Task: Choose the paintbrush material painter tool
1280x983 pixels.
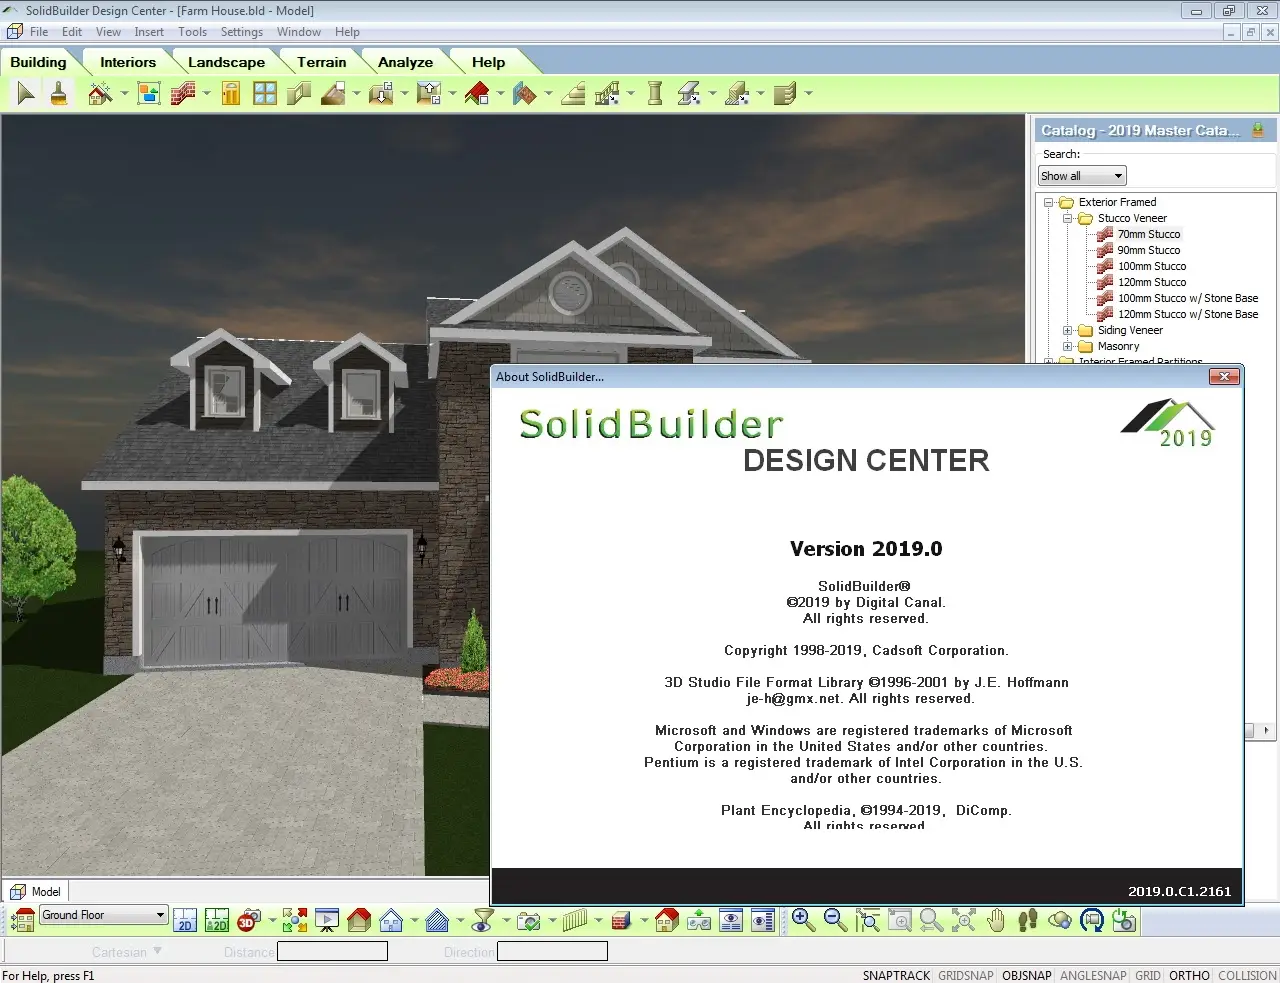Action: (59, 94)
